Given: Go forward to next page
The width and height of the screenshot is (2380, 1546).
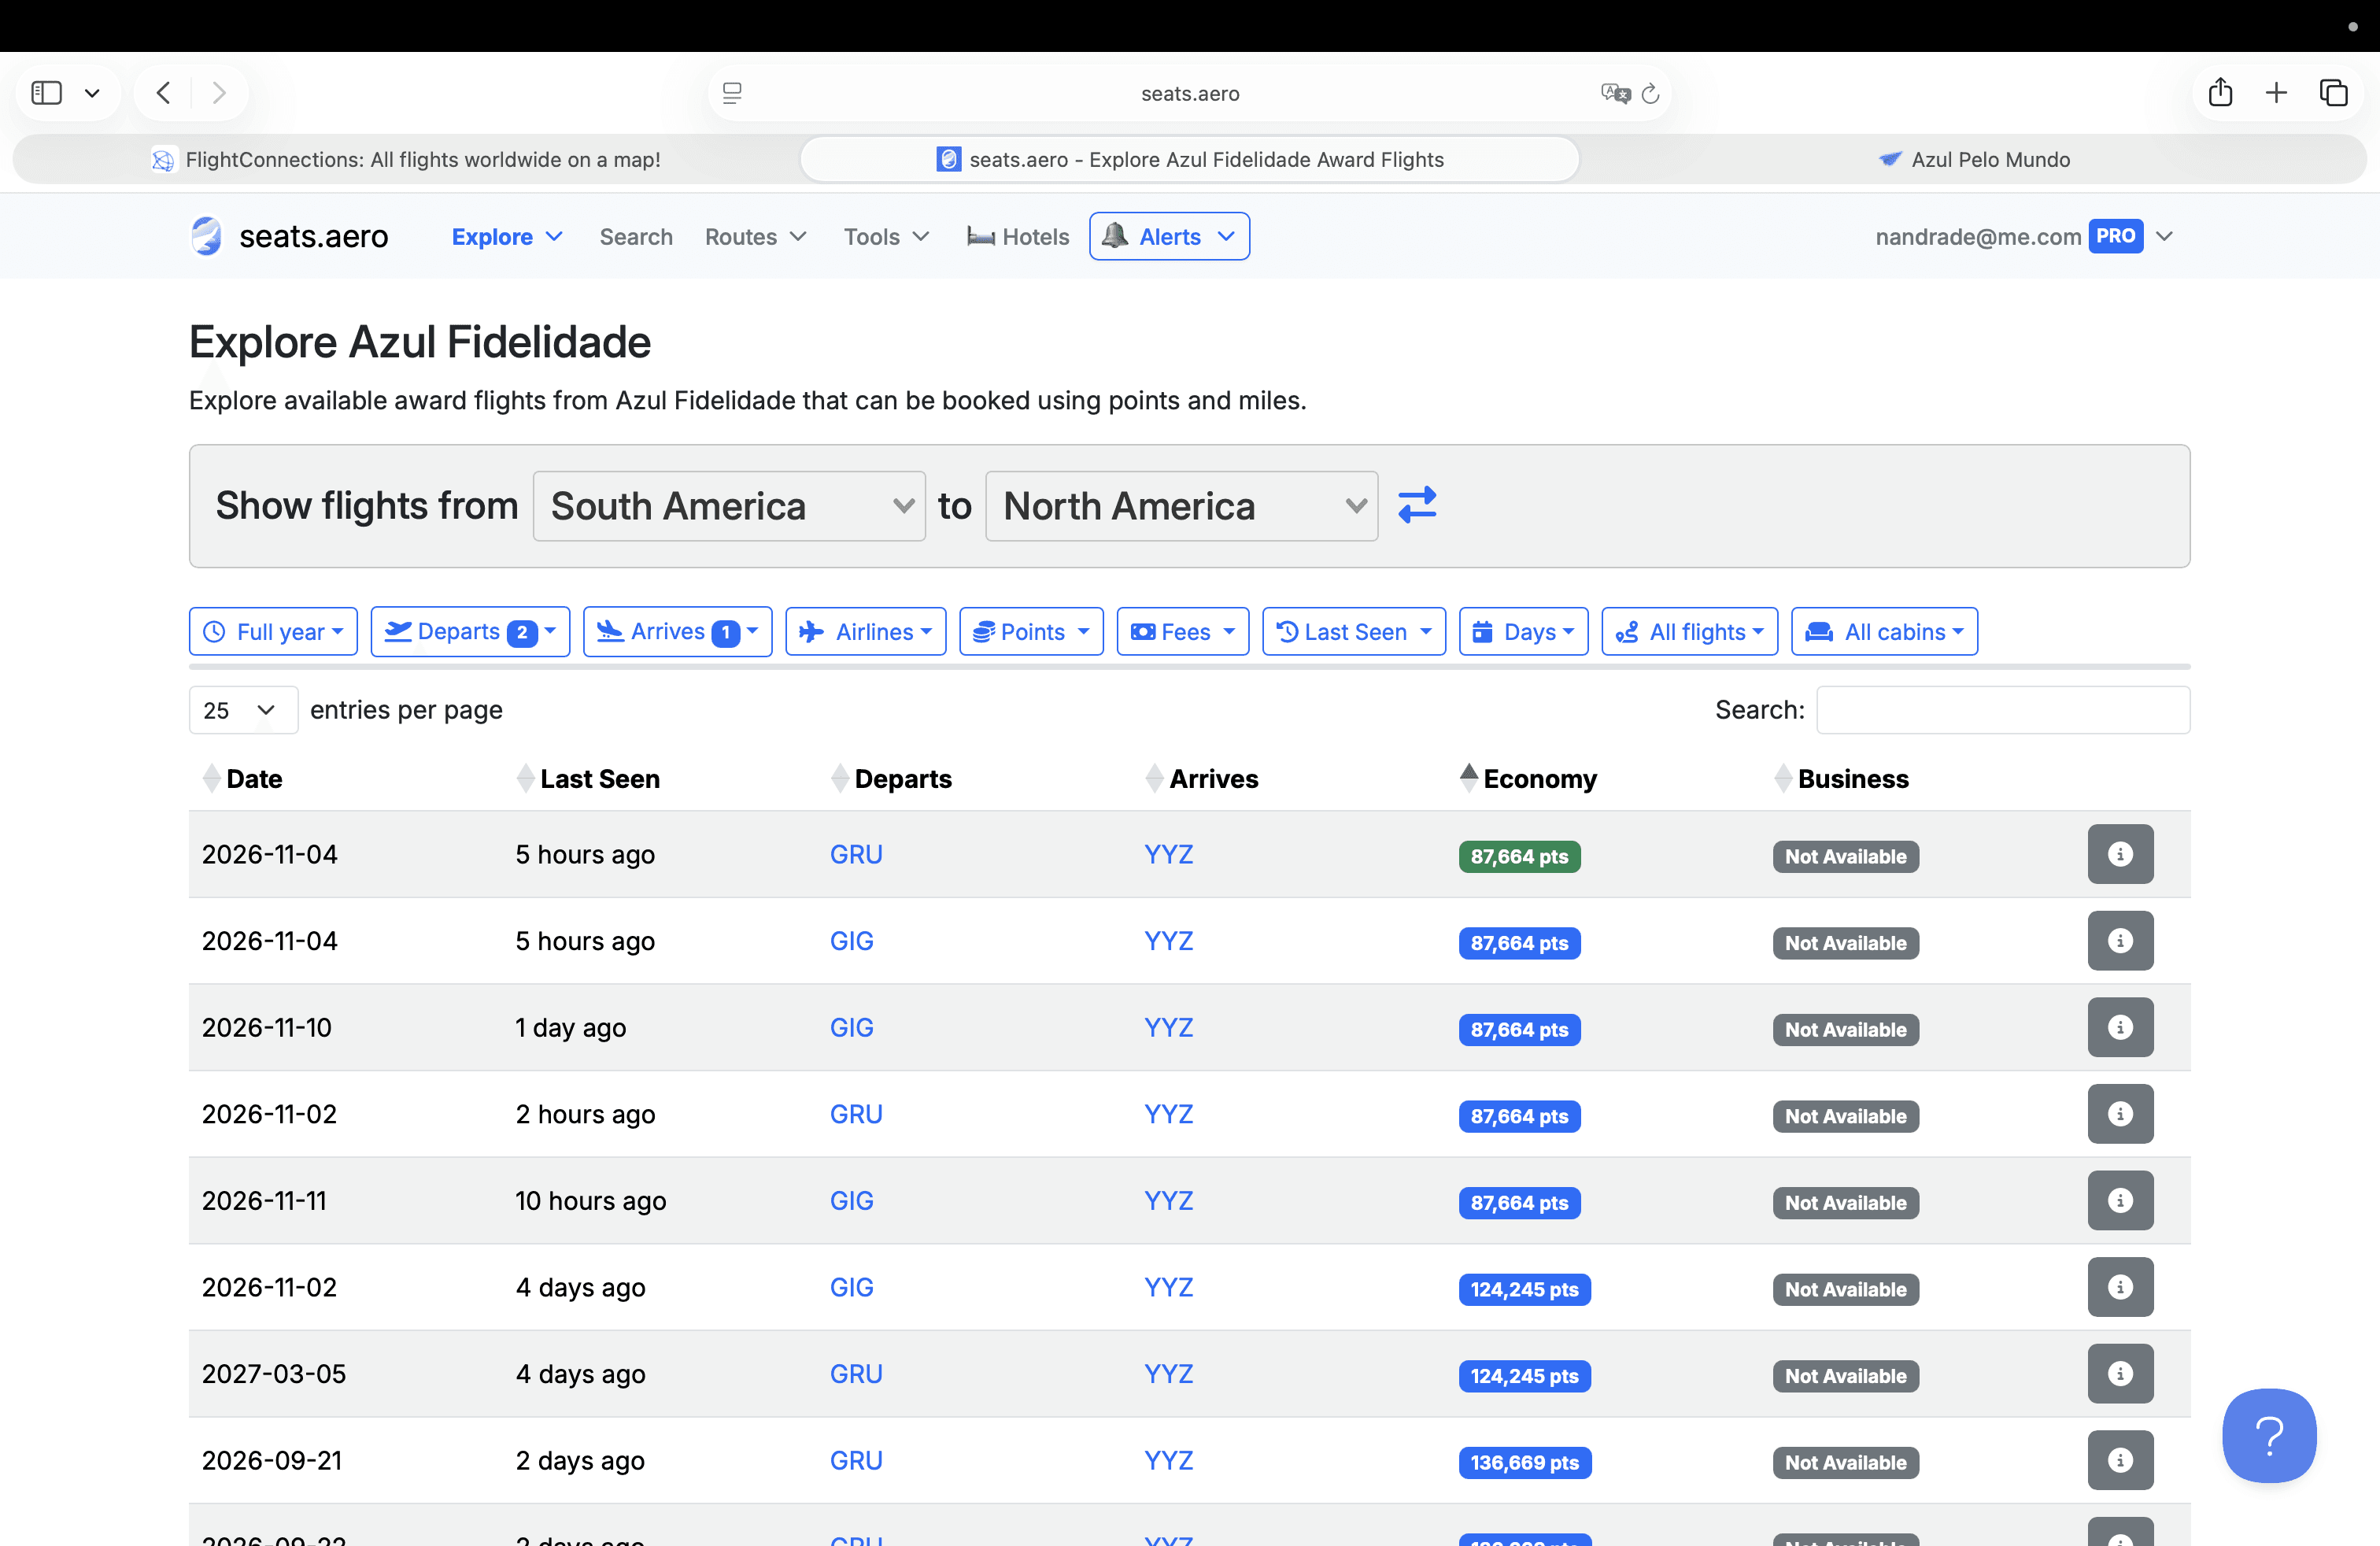Looking at the screenshot, I should pos(219,93).
